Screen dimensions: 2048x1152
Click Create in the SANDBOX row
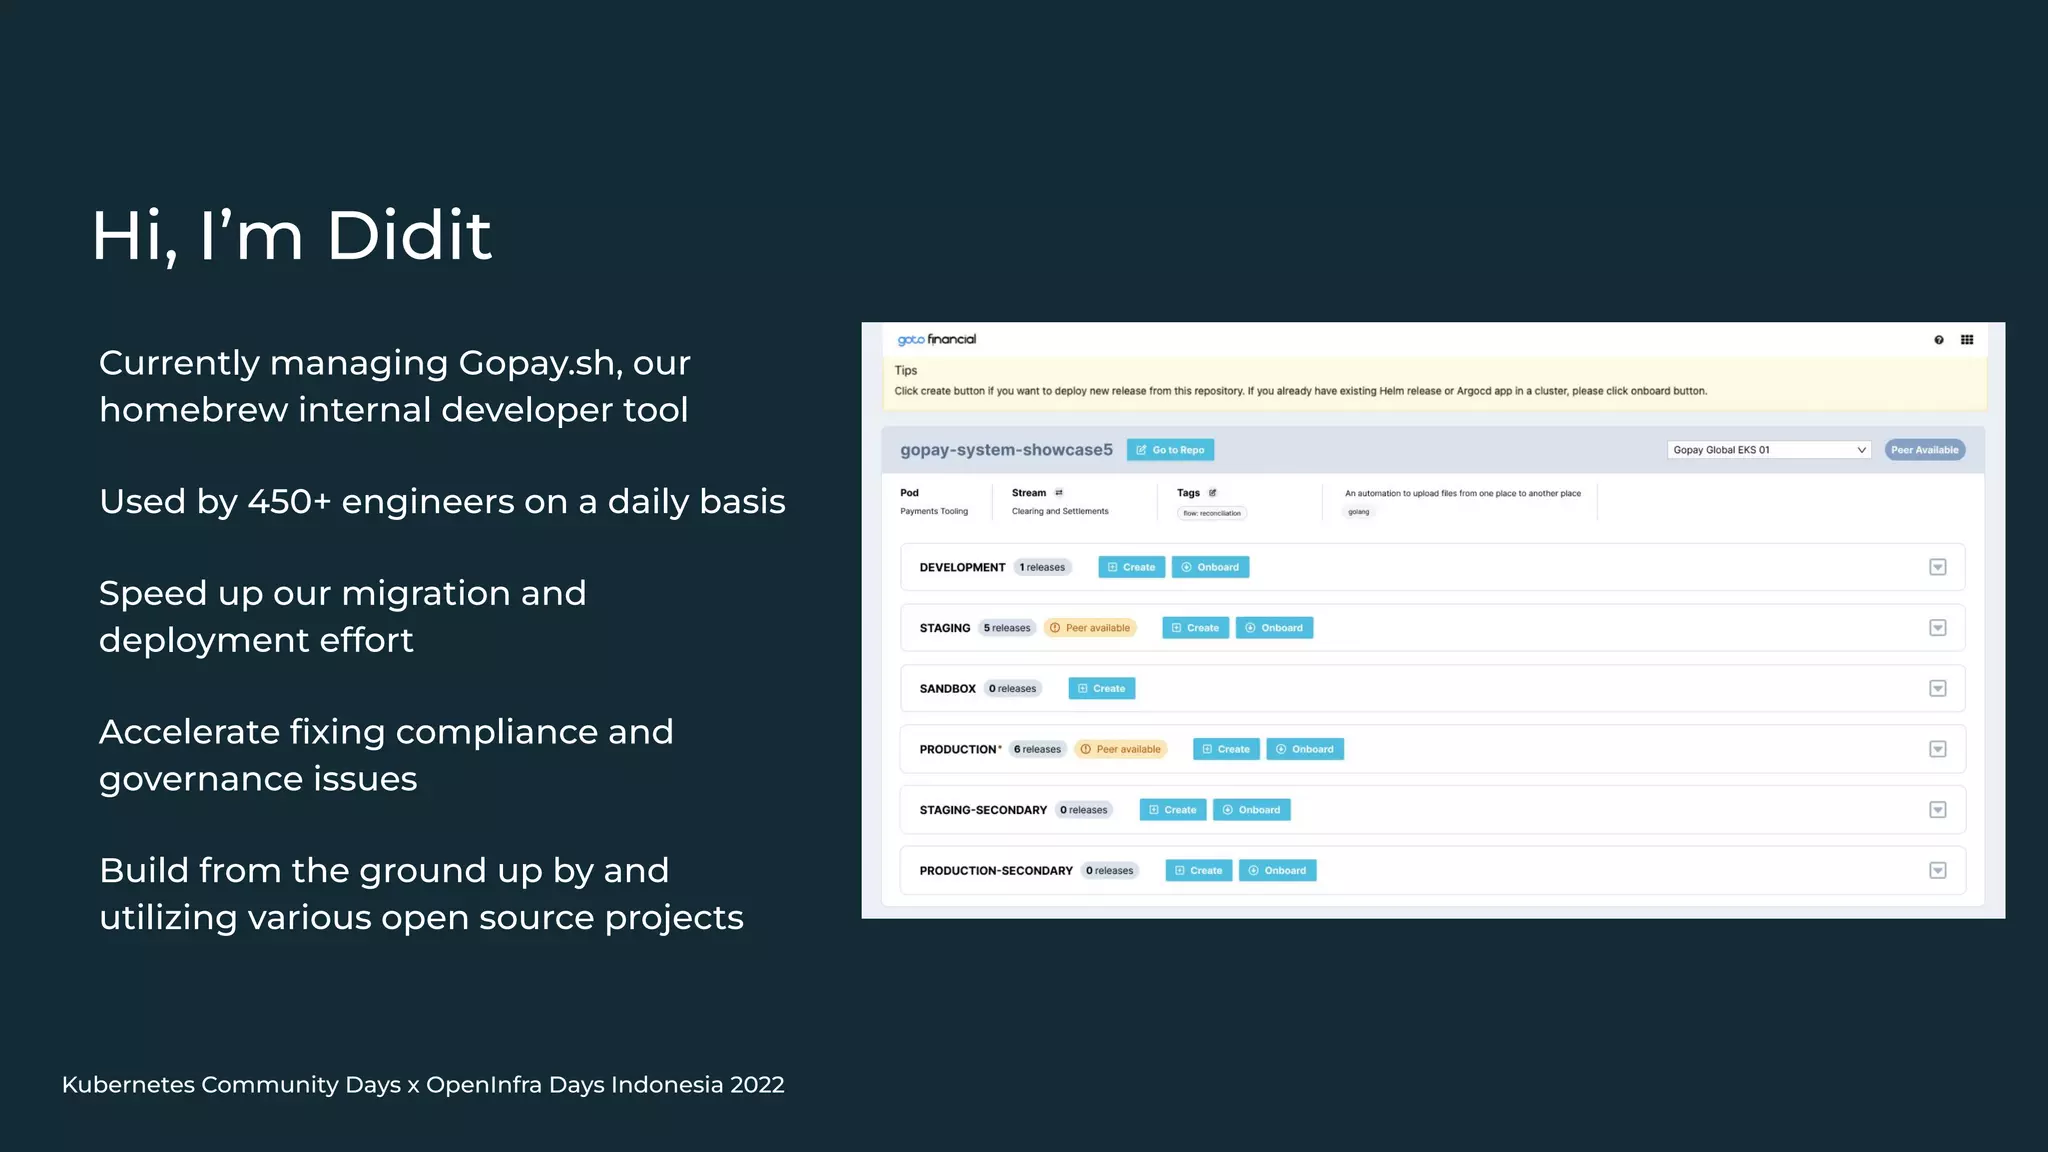(x=1101, y=689)
